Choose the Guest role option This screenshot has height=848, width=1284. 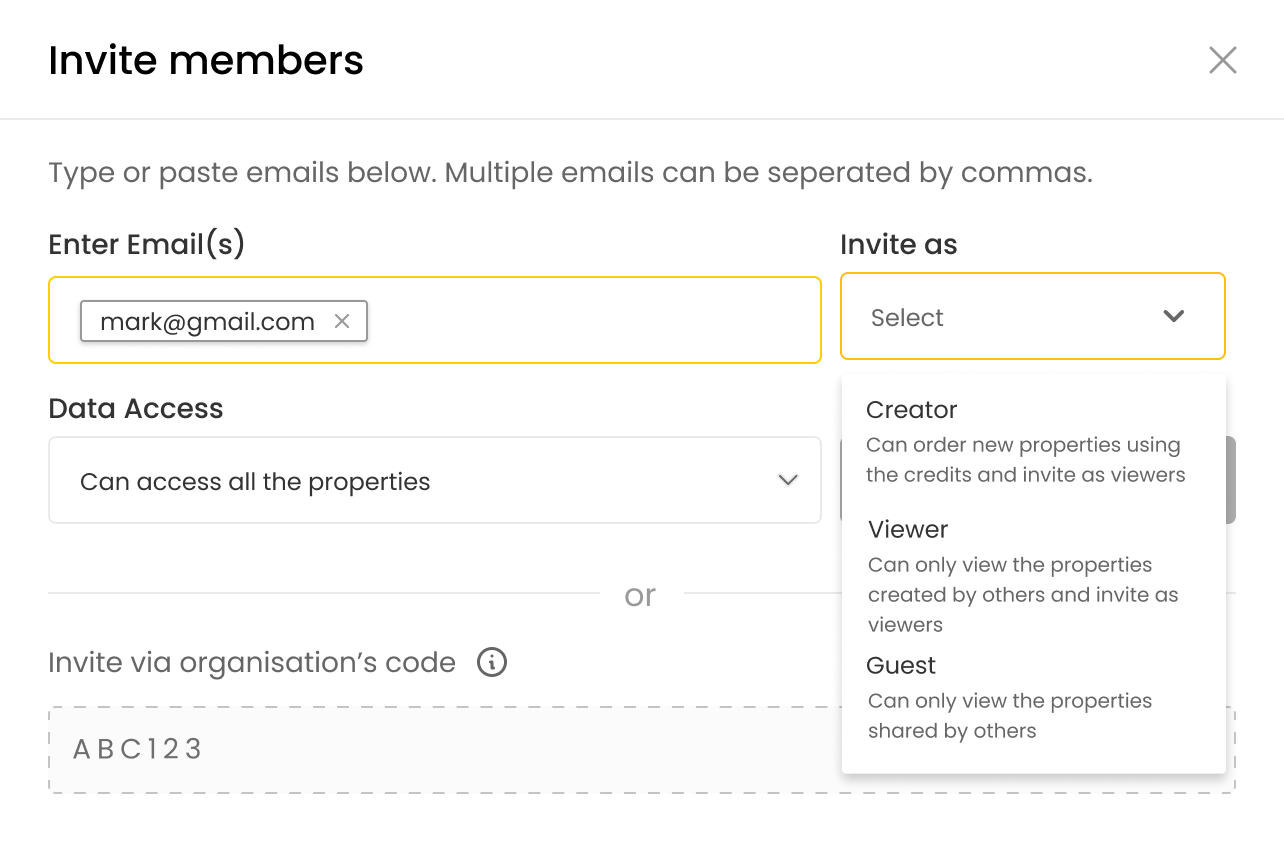(901, 665)
